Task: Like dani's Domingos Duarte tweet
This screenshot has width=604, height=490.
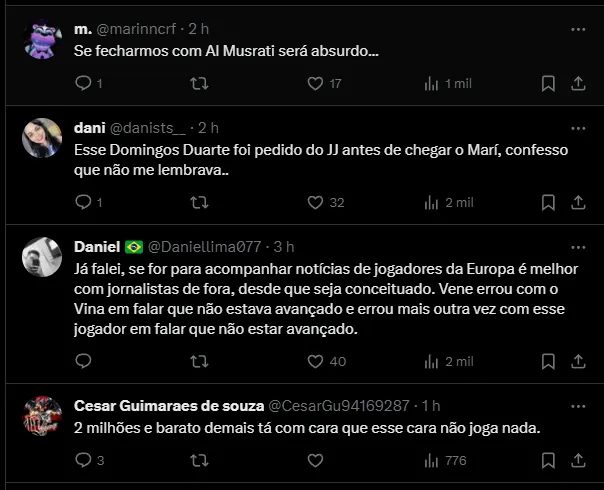Action: [x=314, y=202]
